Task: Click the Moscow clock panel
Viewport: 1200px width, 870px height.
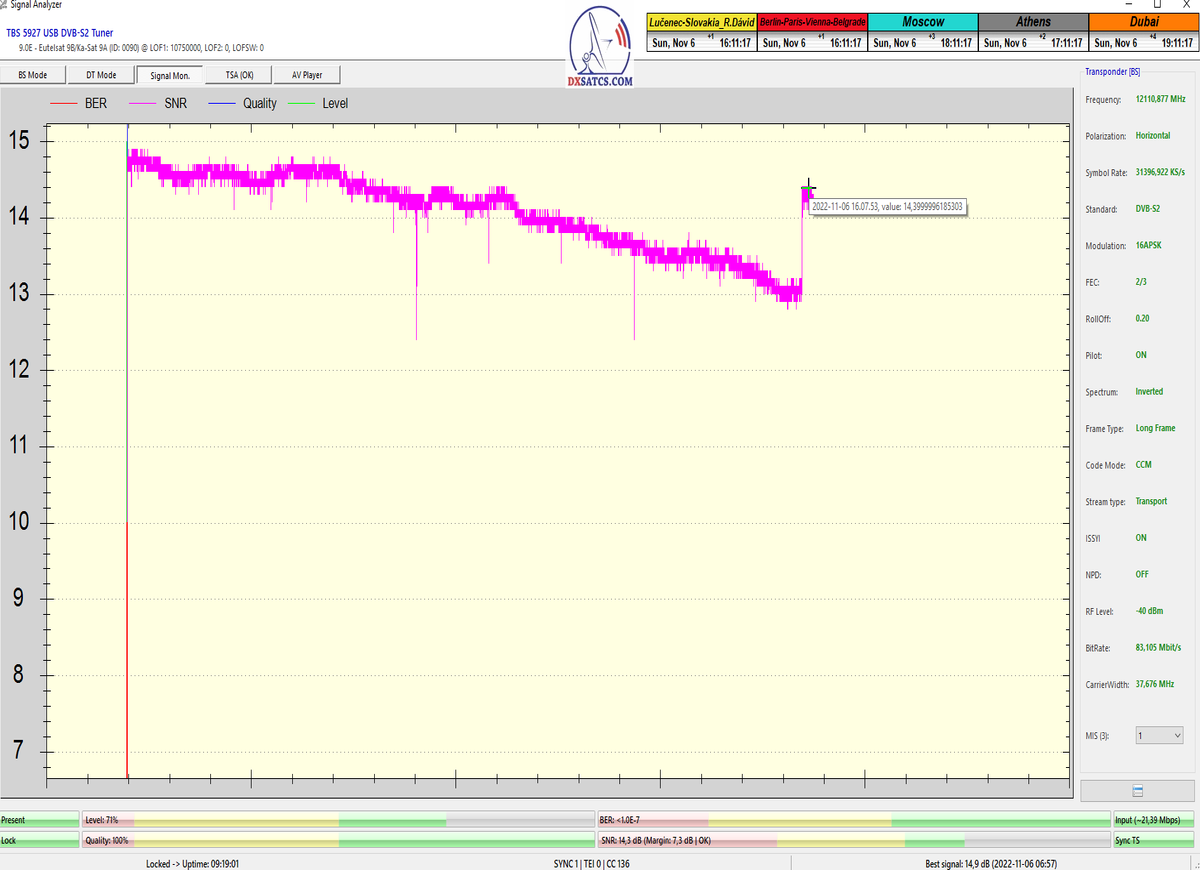Action: (x=922, y=32)
